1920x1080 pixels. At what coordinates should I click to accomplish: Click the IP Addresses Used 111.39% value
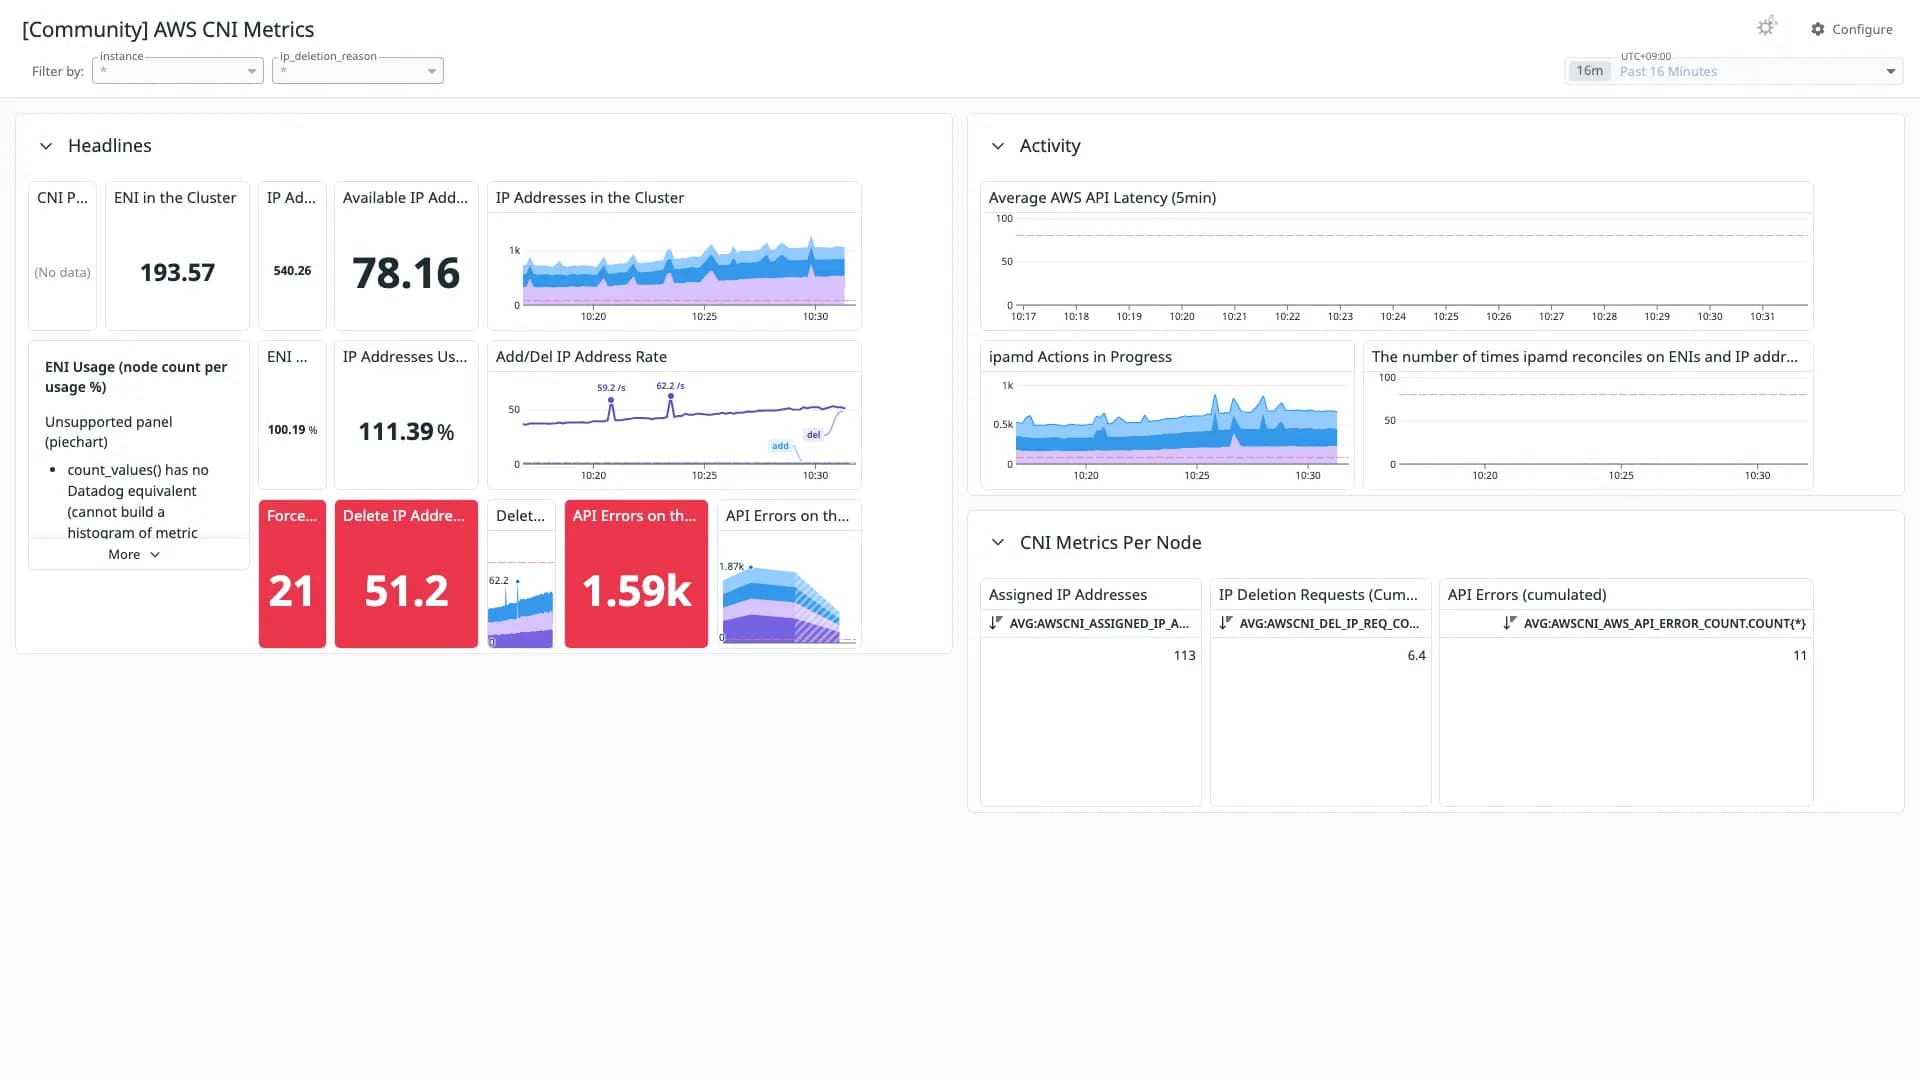(x=406, y=432)
